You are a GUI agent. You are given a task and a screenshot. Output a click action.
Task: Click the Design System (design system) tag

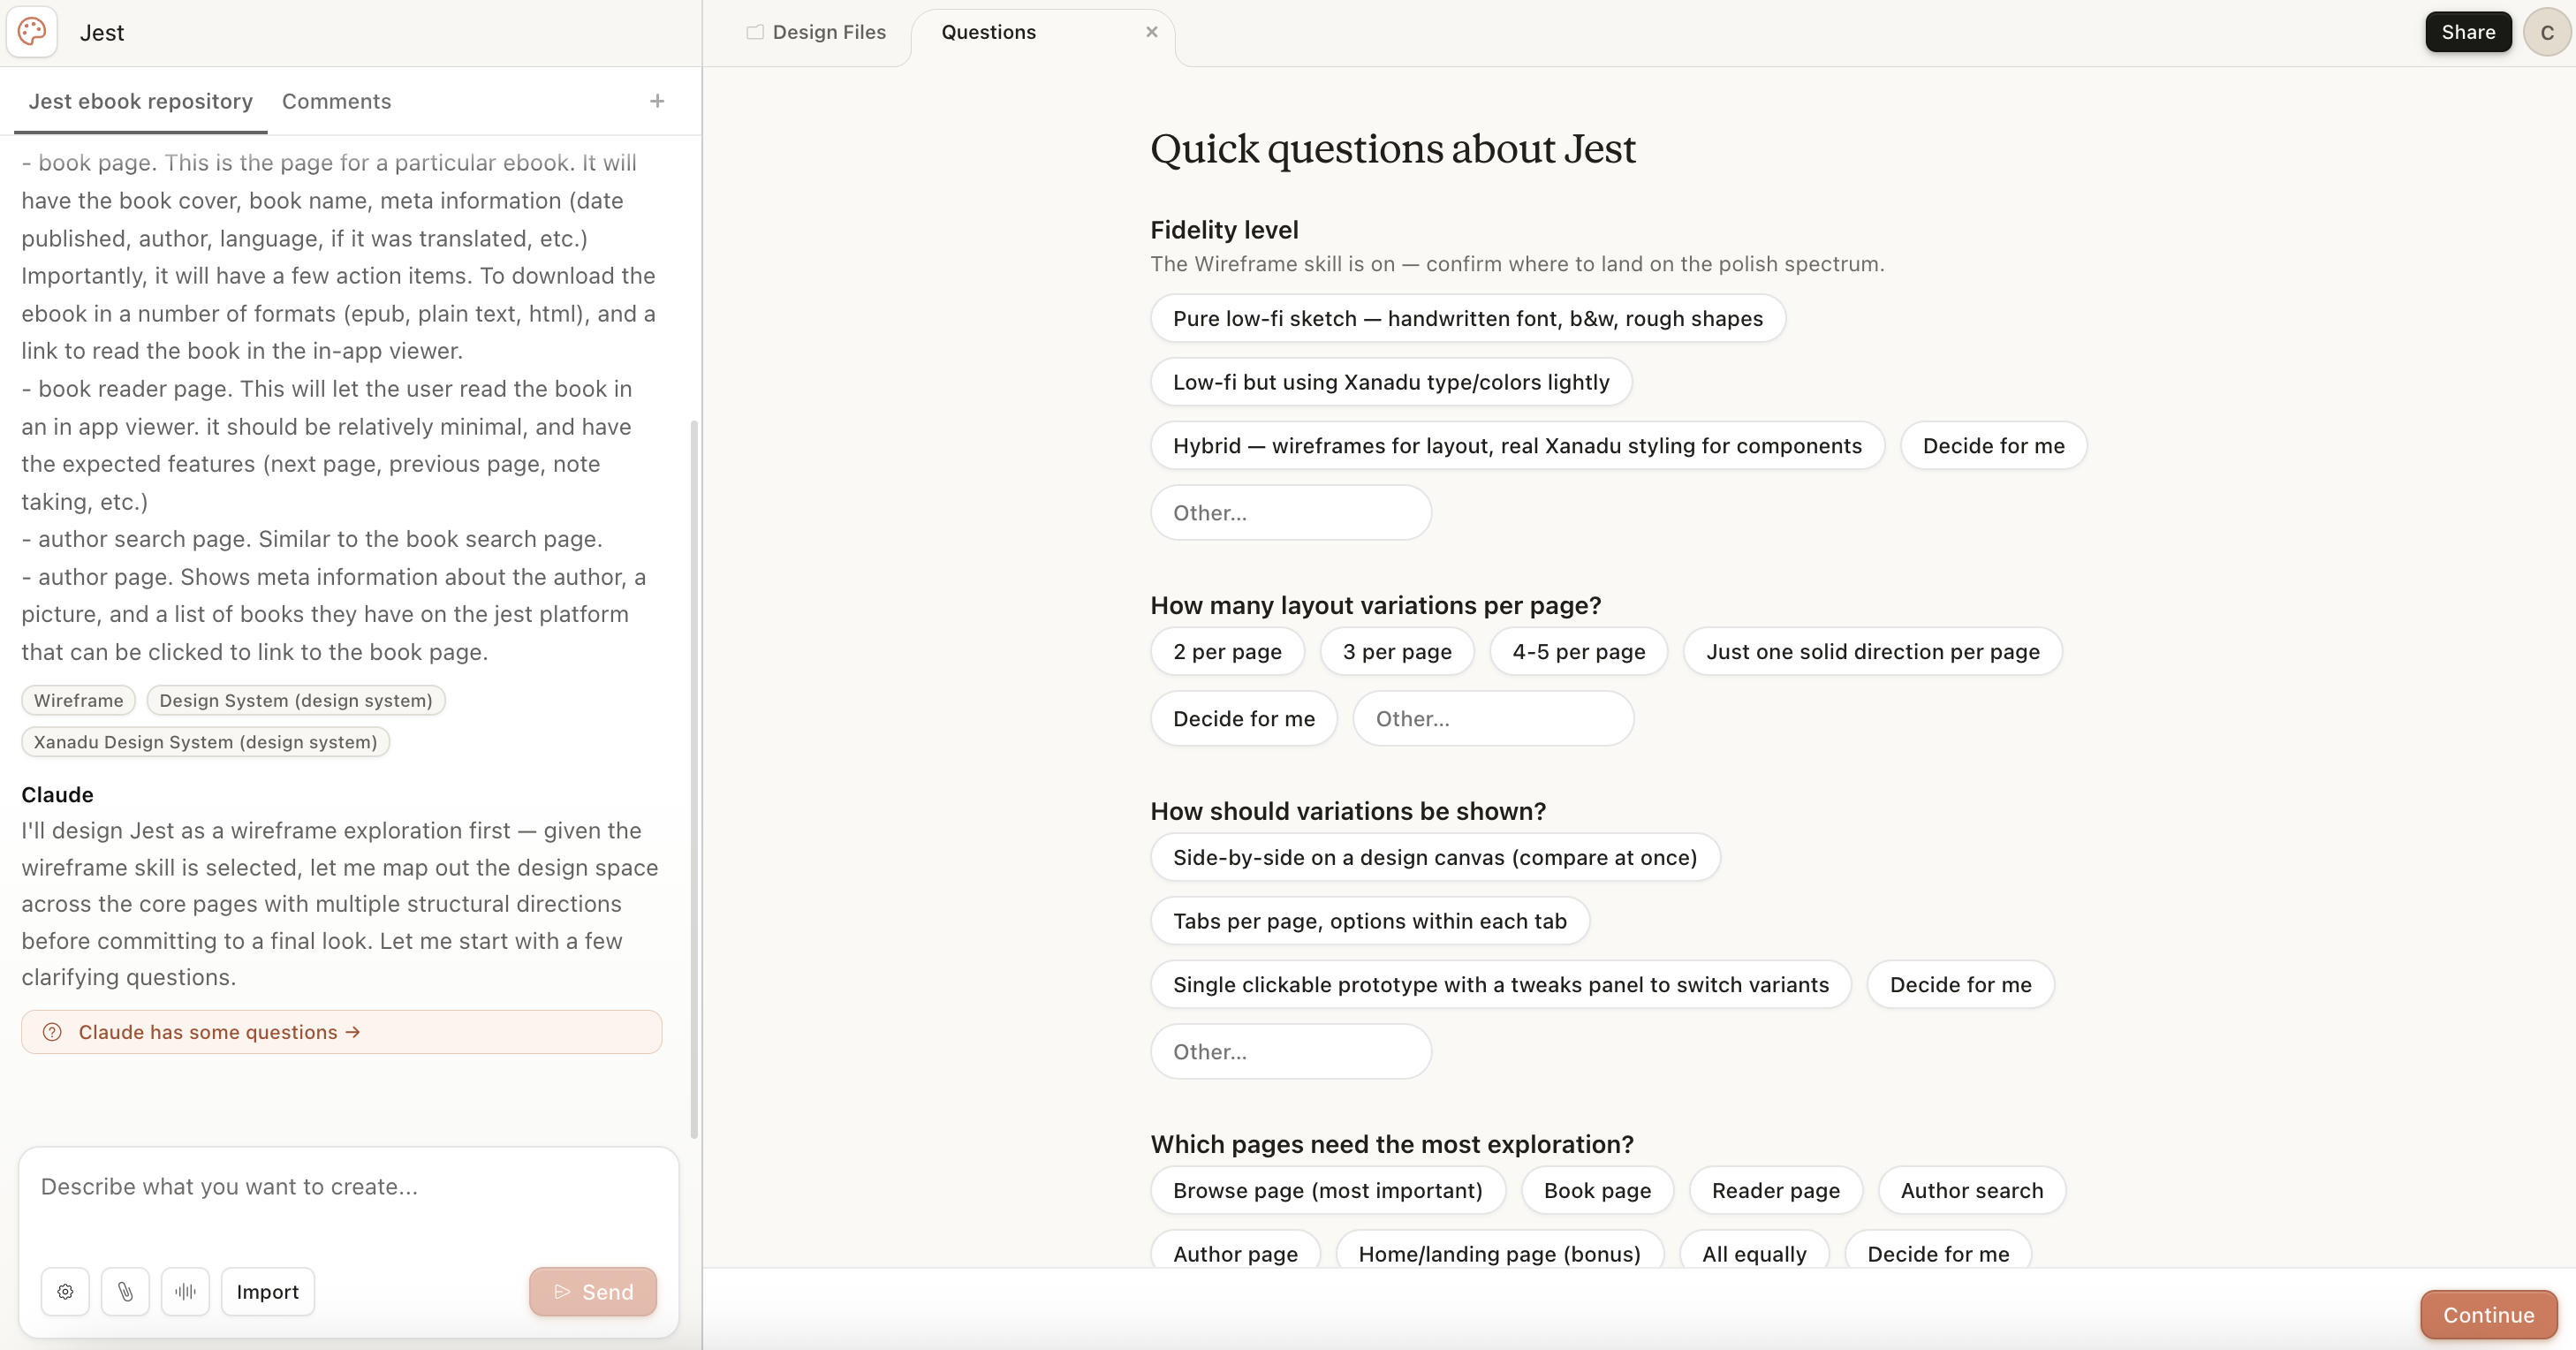[x=296, y=700]
